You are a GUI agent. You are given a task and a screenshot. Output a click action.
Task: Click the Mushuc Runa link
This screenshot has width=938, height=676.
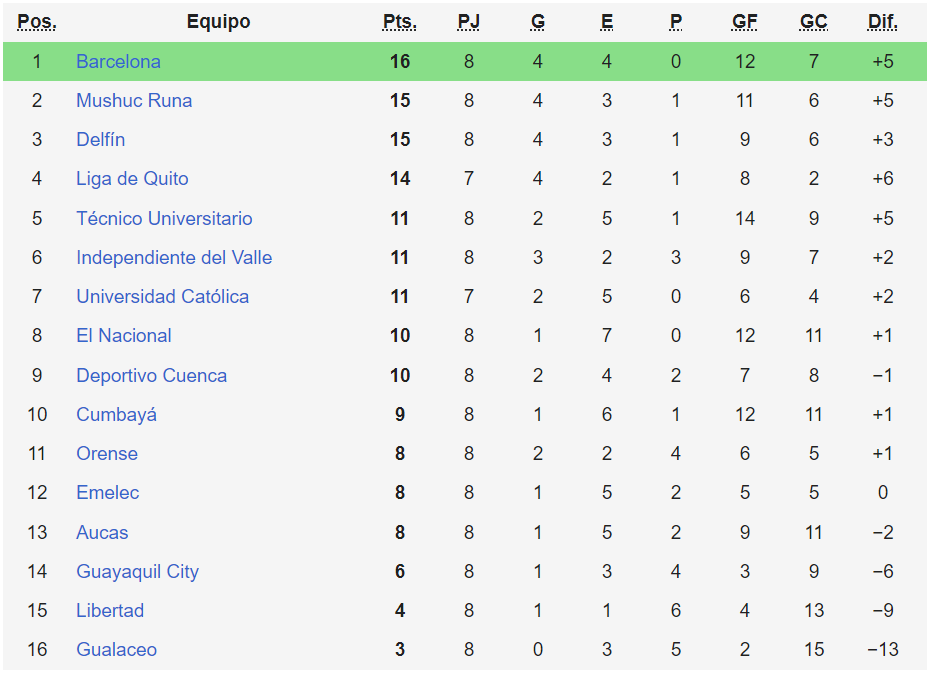134,101
